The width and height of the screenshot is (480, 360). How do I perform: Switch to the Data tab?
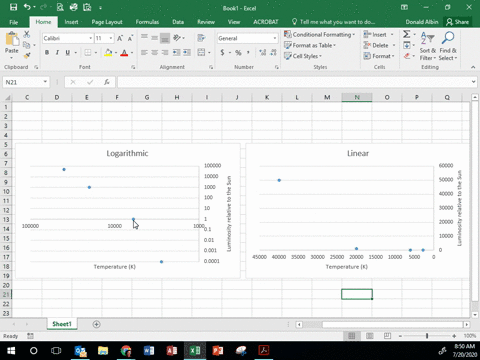pyautogui.click(x=178, y=22)
